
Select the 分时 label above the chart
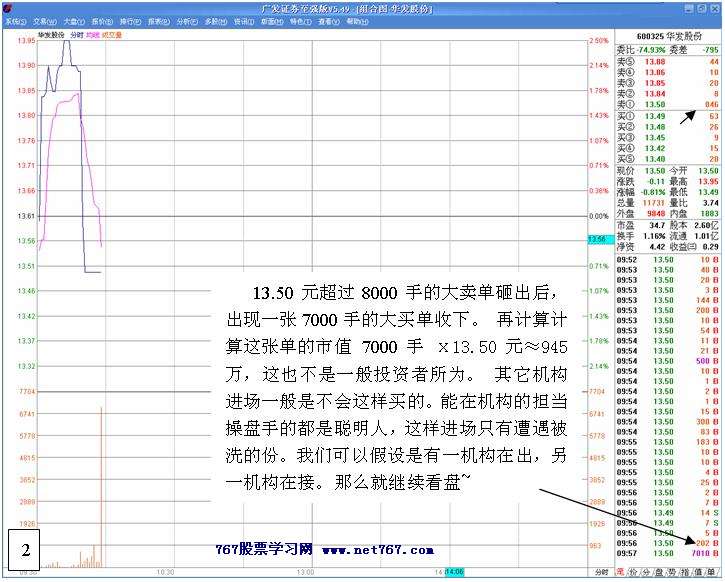77,34
